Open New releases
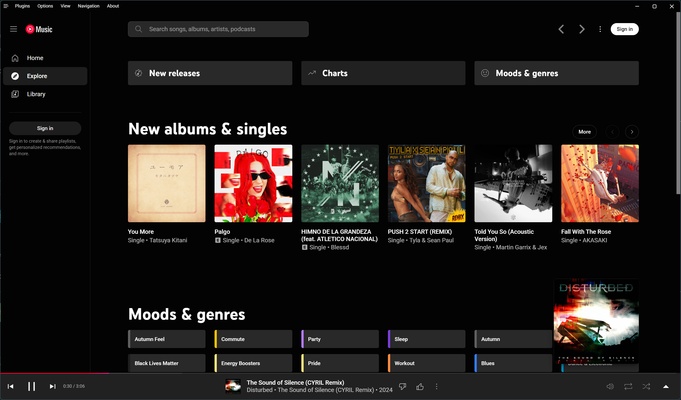681x400 pixels. click(x=210, y=73)
